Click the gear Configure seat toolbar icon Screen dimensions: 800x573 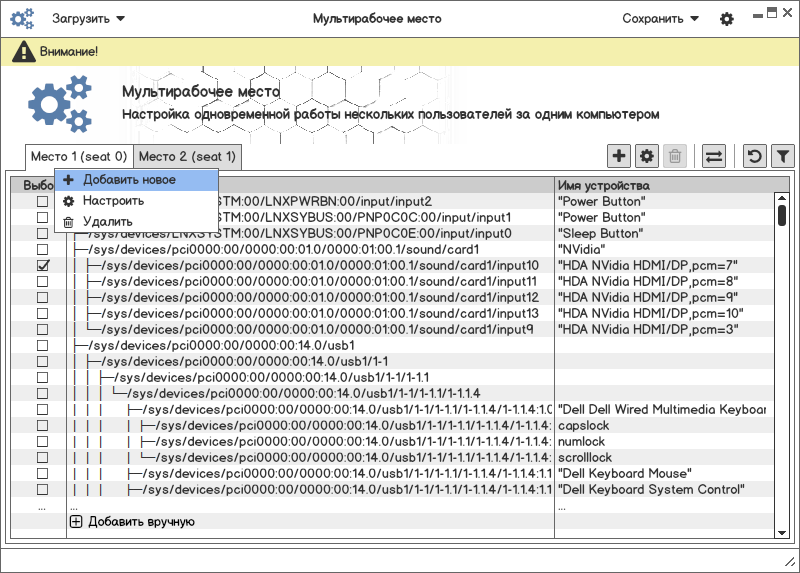click(x=647, y=156)
